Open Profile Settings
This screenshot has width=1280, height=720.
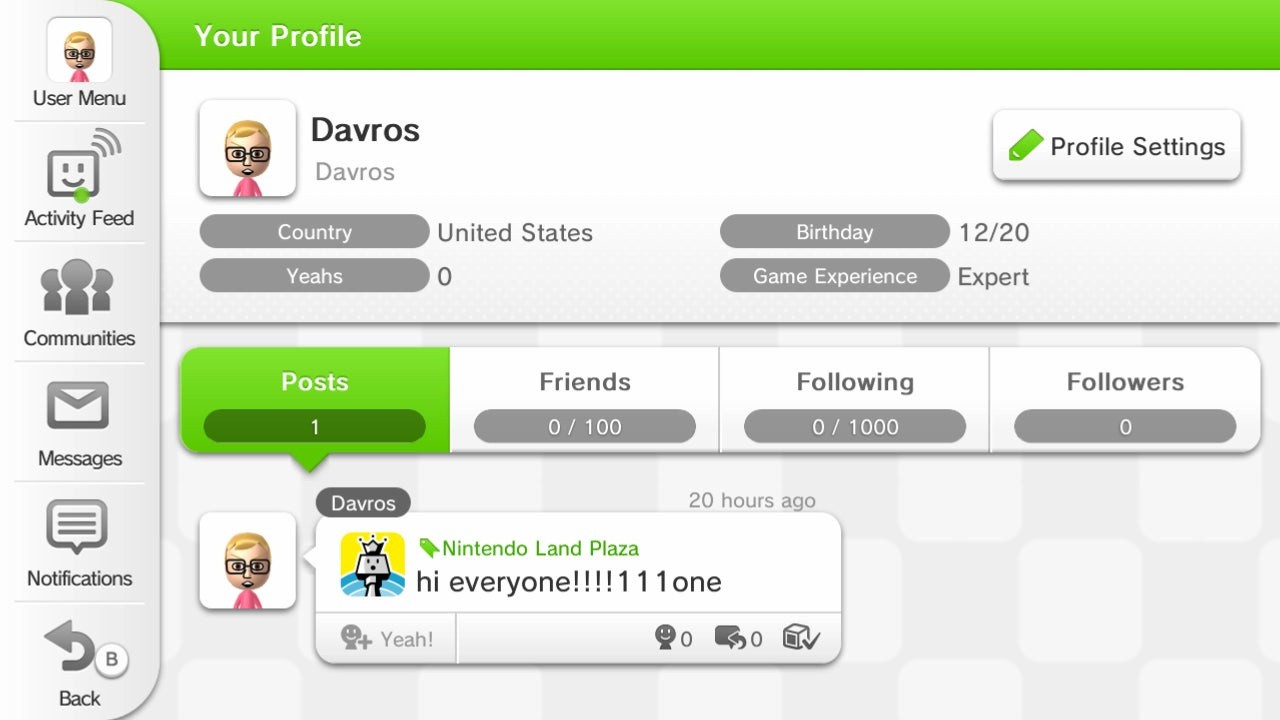1116,146
